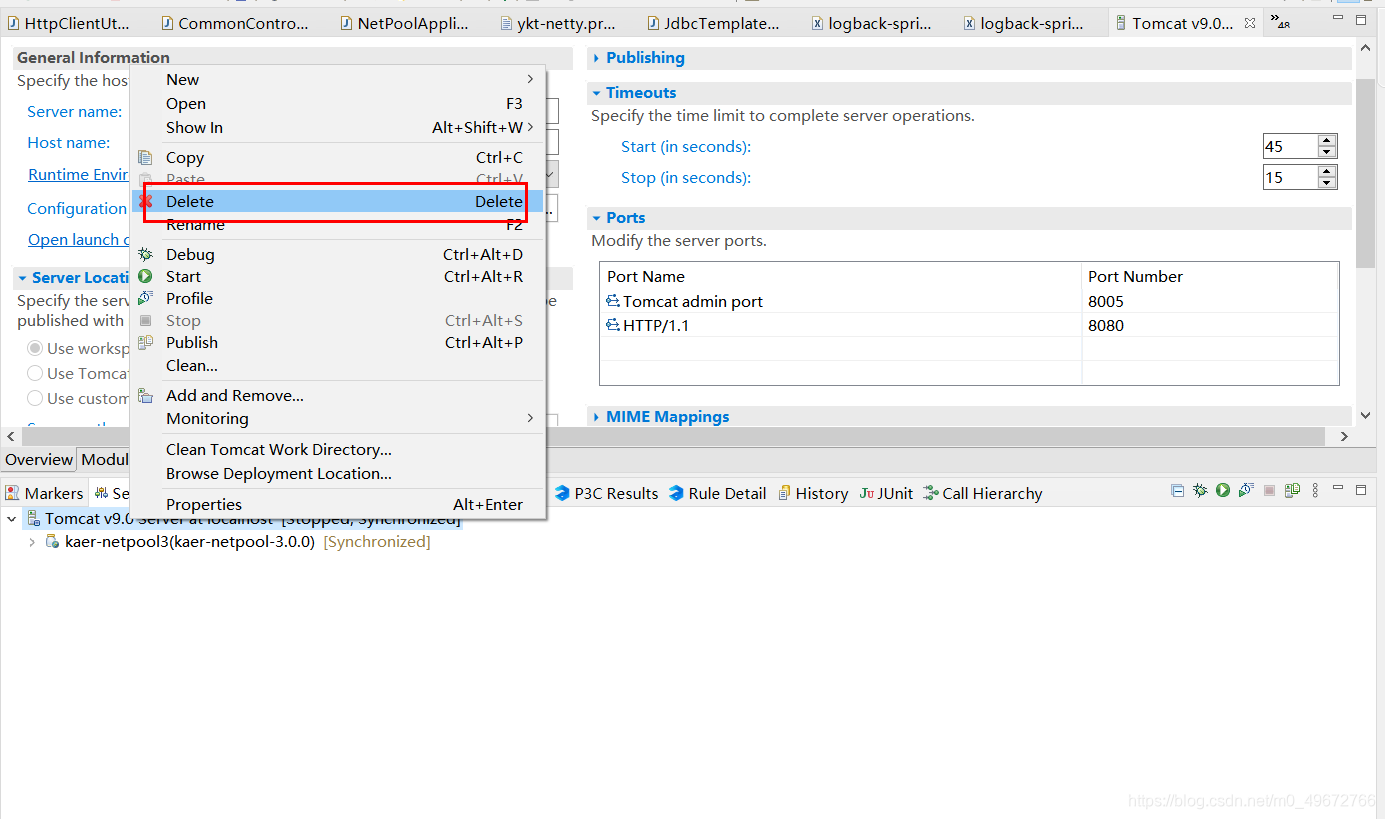The height and width of the screenshot is (819, 1385).
Task: Switch to the Overview tab
Action: [x=38, y=459]
